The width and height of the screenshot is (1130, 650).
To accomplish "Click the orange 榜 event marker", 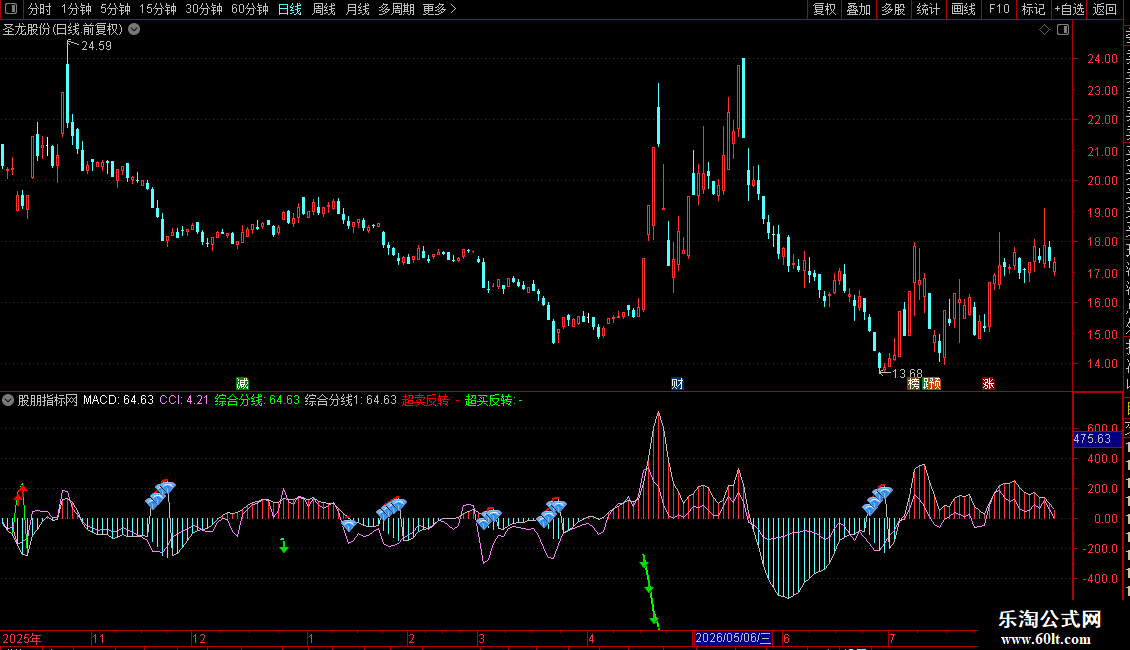I will pyautogui.click(x=914, y=383).
